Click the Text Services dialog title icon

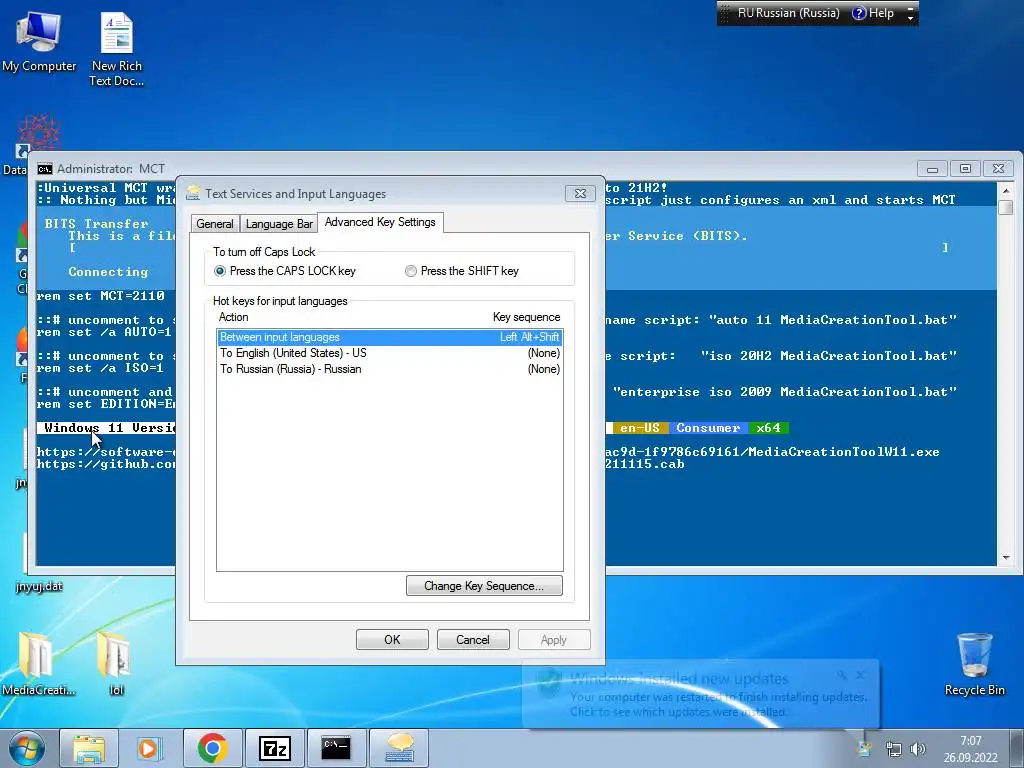pyautogui.click(x=193, y=193)
